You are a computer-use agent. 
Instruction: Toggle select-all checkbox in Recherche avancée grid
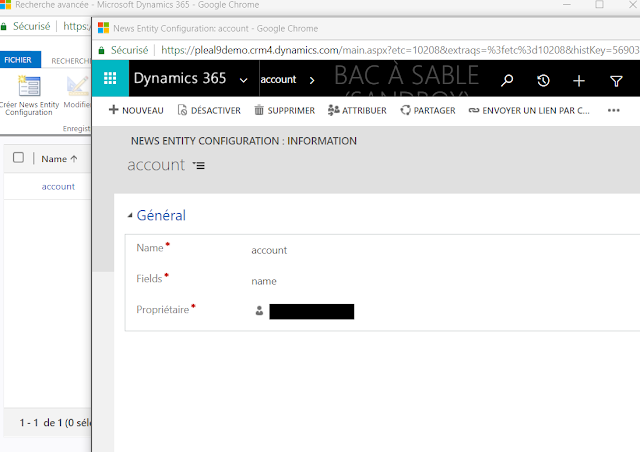tap(18, 158)
